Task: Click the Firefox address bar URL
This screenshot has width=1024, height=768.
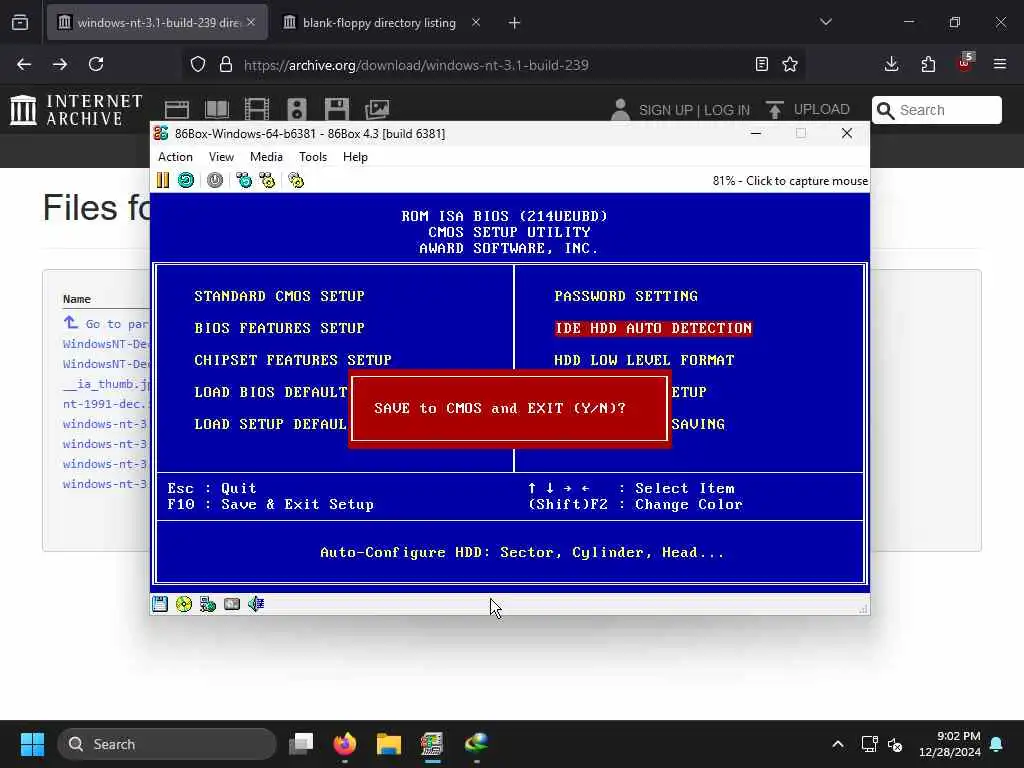Action: pyautogui.click(x=416, y=65)
